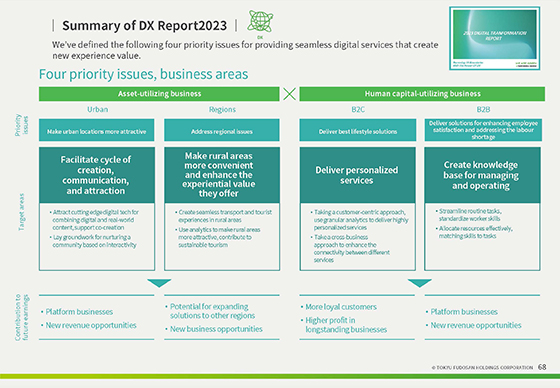560x388 pixels.
Task: Select the Make urban locations more attractive box
Action: coord(96,130)
